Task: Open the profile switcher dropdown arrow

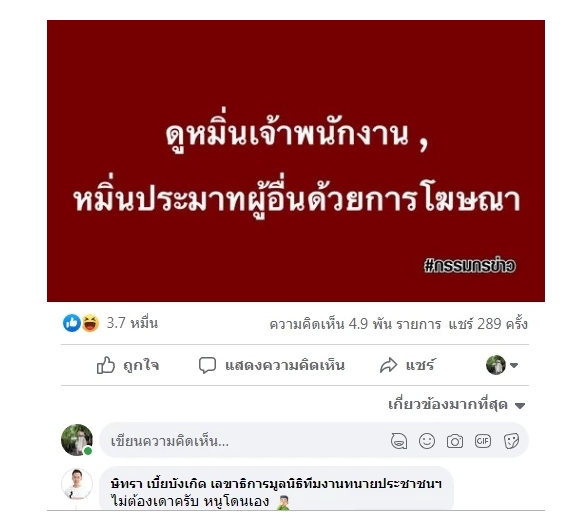Action: [x=514, y=365]
